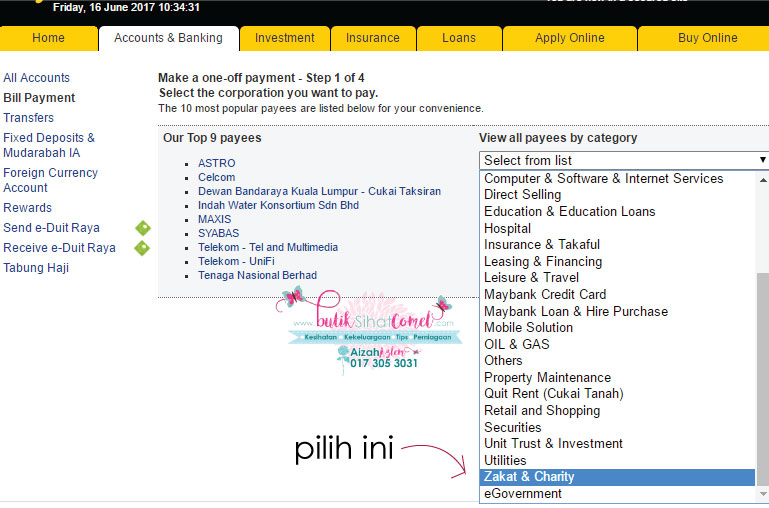Choose ASTRO payee
The image size is (769, 508).
click(x=217, y=163)
